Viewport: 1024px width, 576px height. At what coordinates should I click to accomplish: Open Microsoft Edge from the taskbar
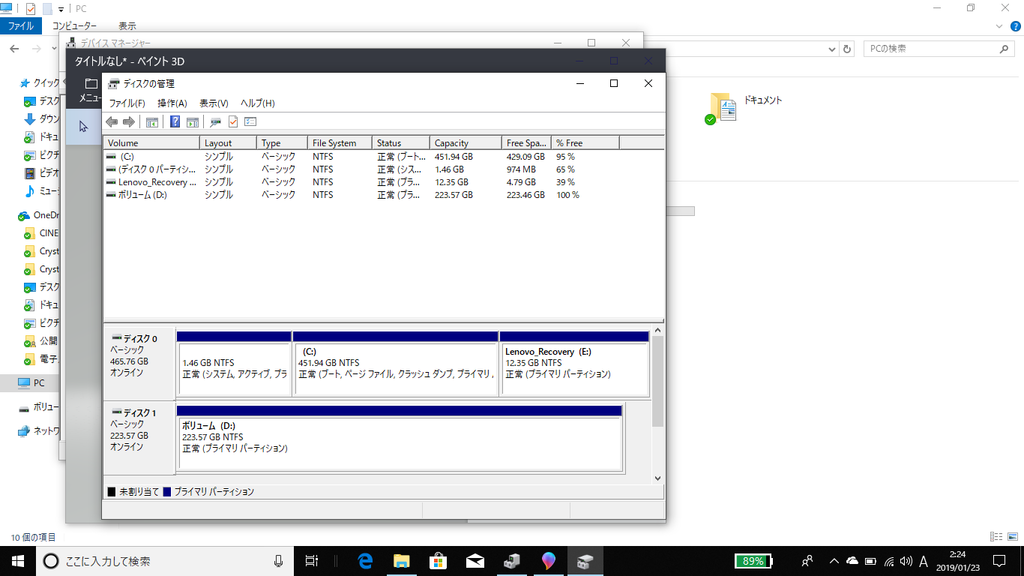pos(365,561)
